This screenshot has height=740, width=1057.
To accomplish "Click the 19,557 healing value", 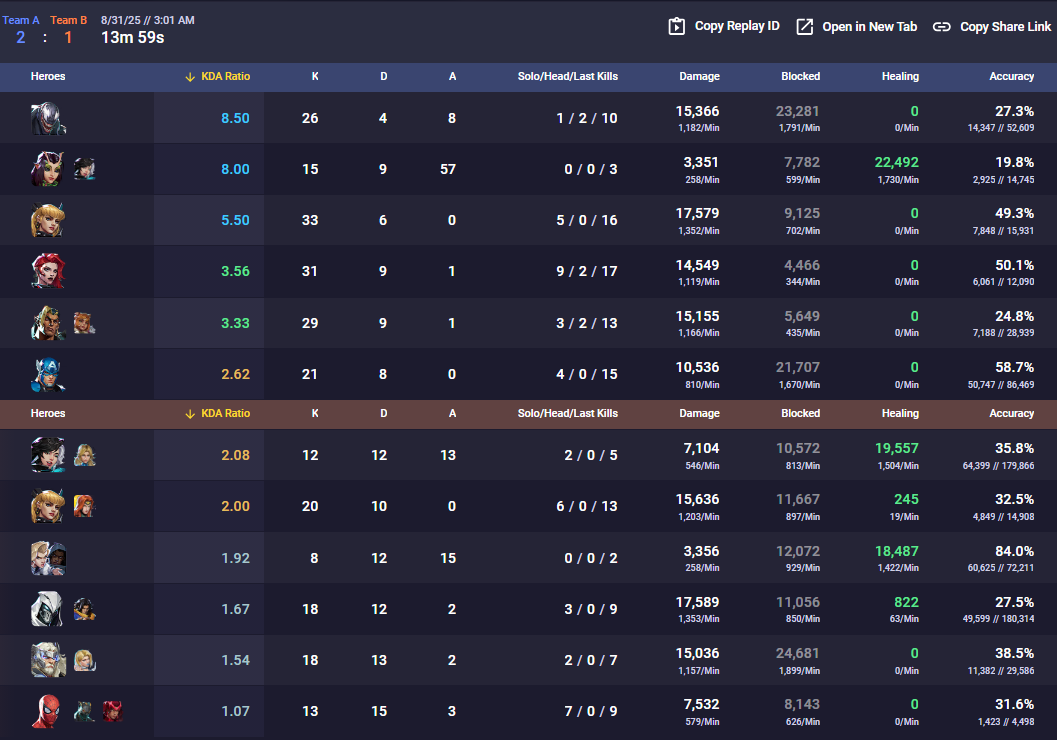I will (897, 448).
